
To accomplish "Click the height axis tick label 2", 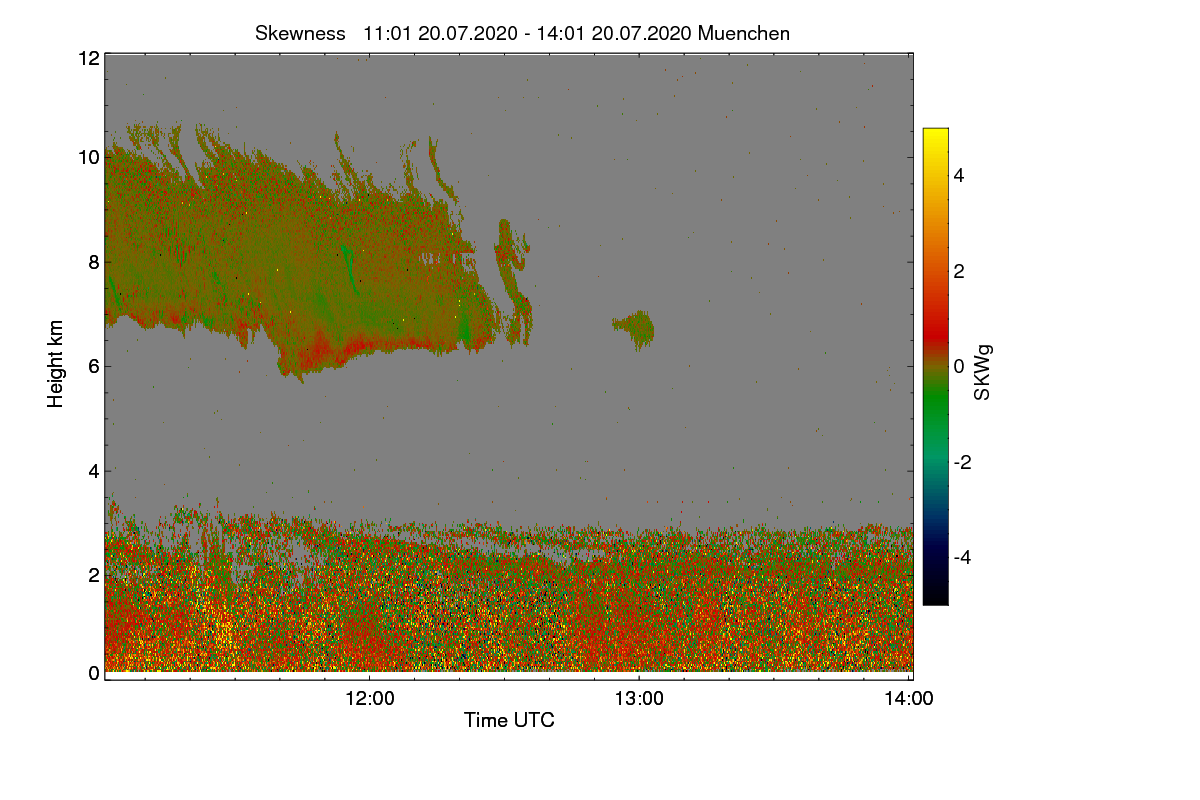I will coord(93,574).
